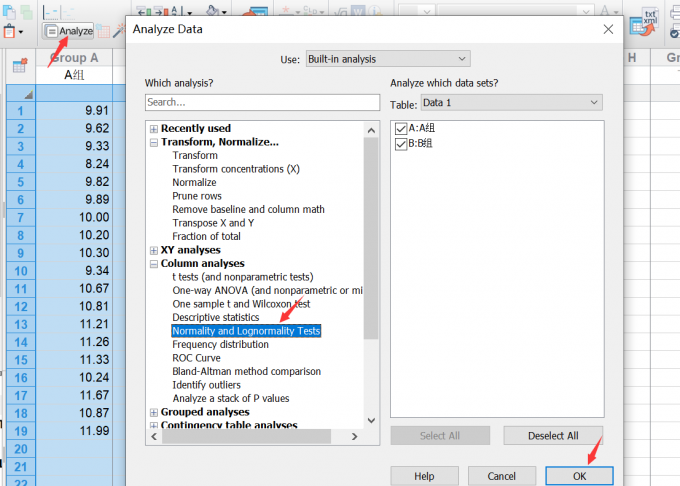Click the cell containing 11.99
The width and height of the screenshot is (680, 486).
click(74, 431)
